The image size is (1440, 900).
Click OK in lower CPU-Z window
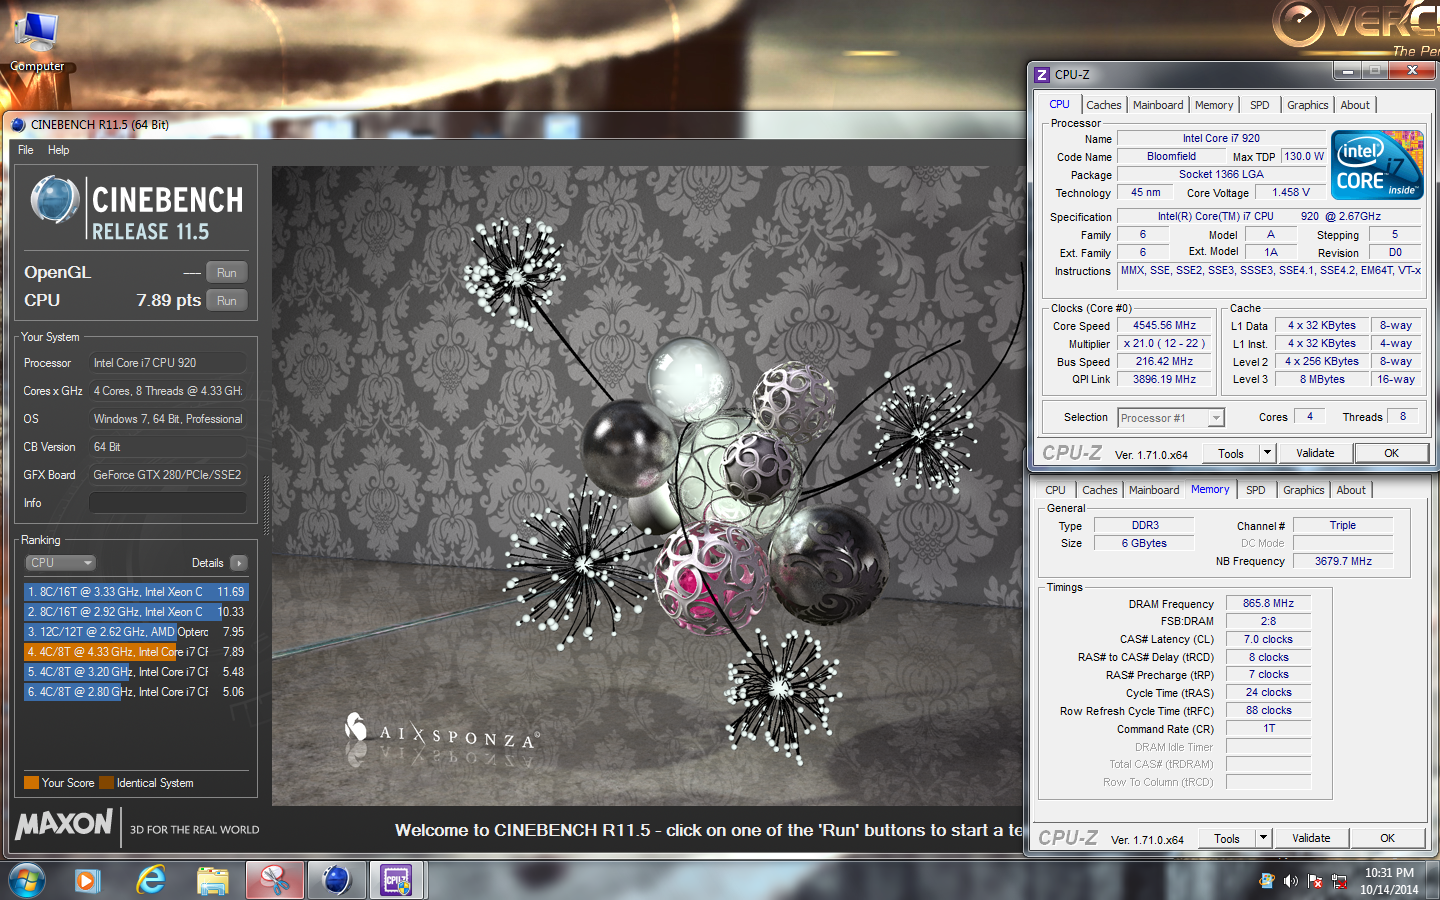[x=1387, y=838]
